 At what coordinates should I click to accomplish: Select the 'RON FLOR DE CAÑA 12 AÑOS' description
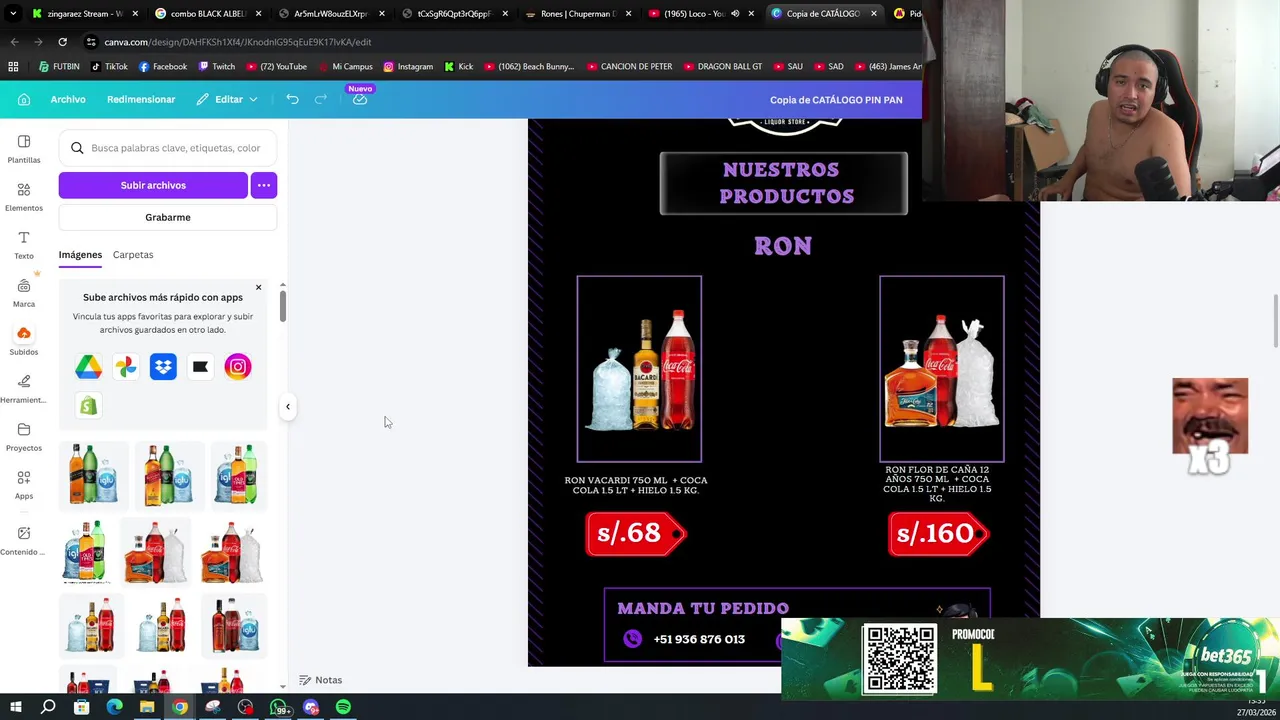pyautogui.click(x=937, y=484)
